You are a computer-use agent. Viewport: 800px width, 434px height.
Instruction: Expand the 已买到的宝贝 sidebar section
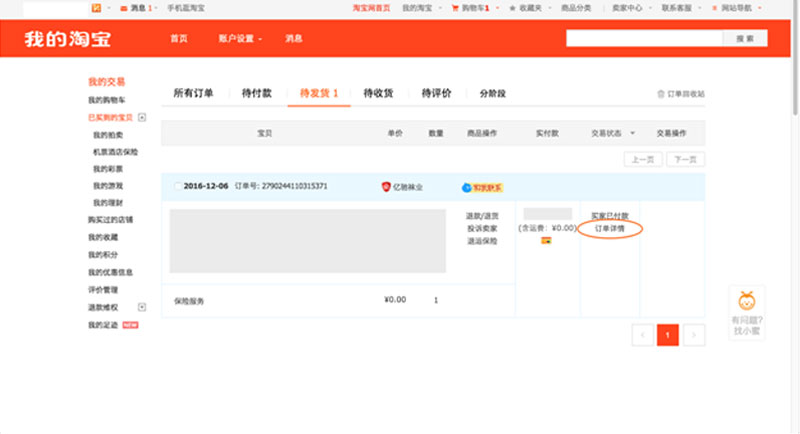click(142, 117)
